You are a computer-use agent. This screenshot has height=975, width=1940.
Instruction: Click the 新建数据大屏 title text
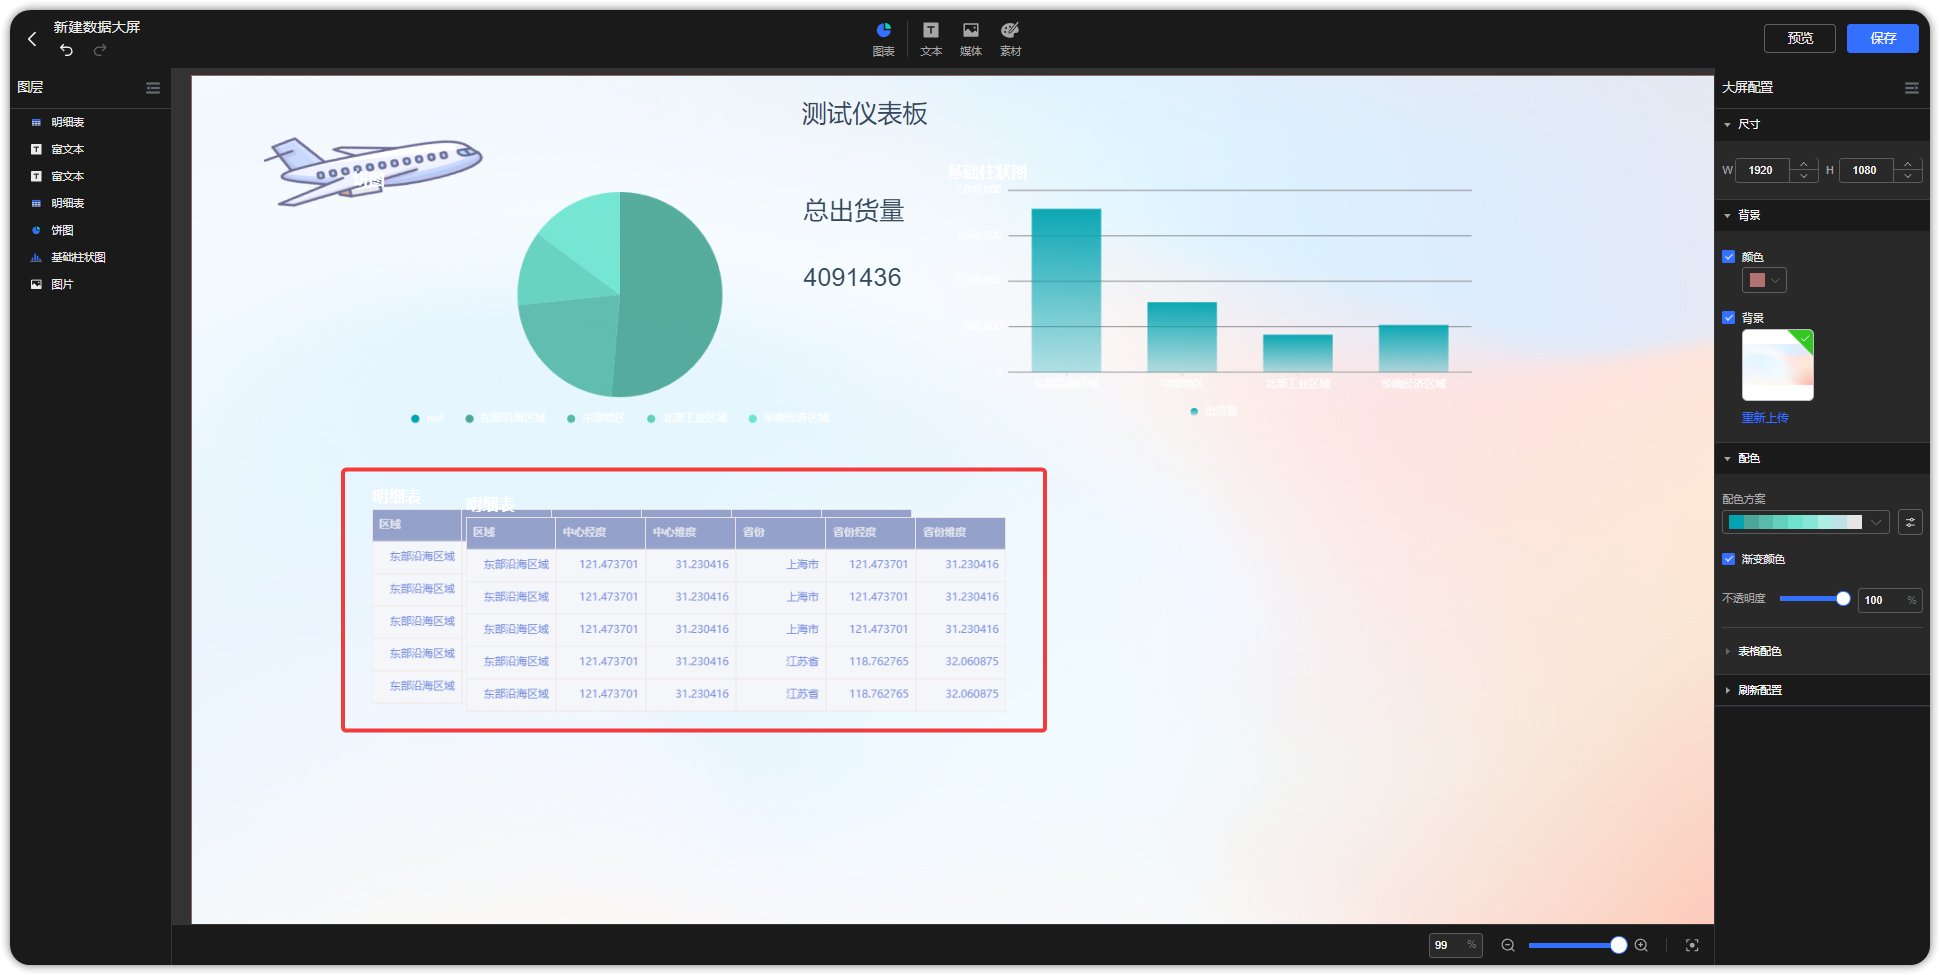(97, 27)
